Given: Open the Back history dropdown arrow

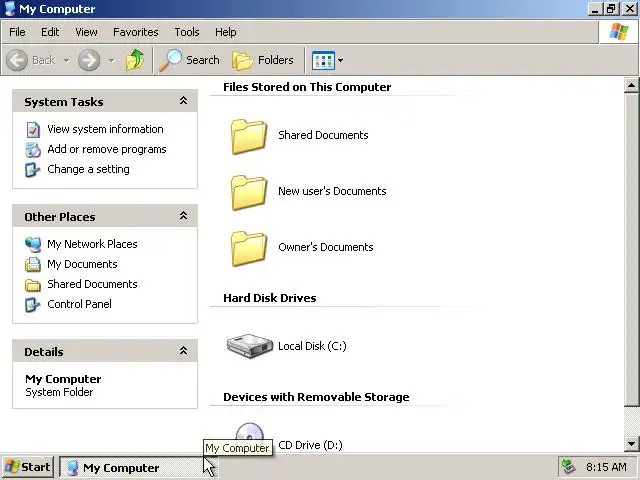Looking at the screenshot, I should (x=66, y=60).
